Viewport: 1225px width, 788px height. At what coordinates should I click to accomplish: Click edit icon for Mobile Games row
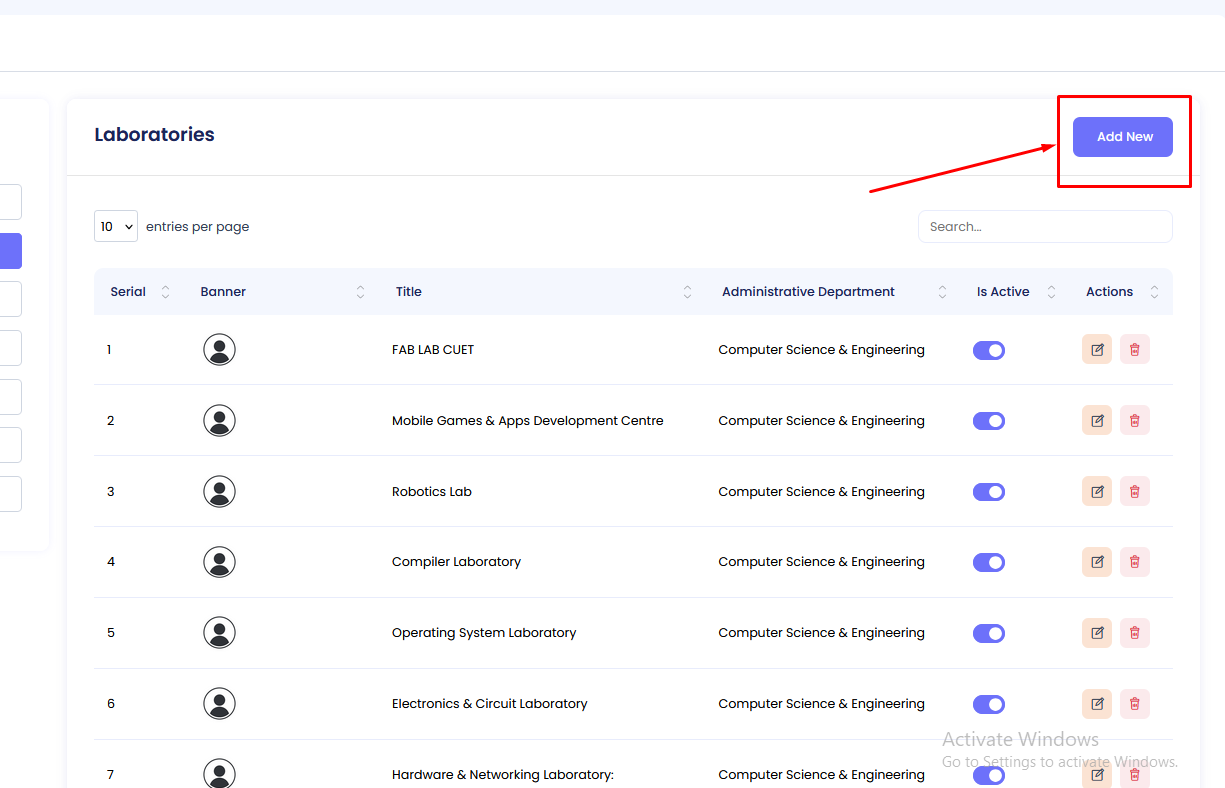click(x=1097, y=421)
